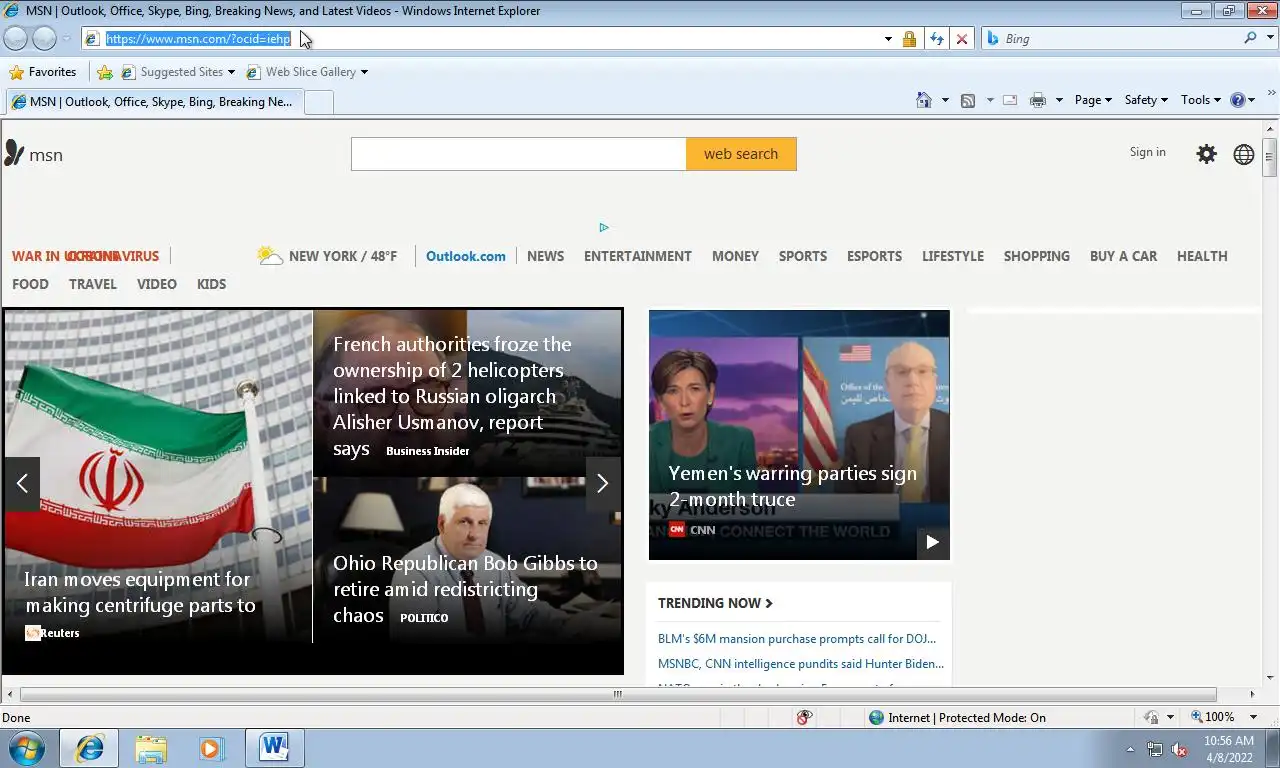
Task: Click the red Stop loading icon
Action: [x=962, y=38]
